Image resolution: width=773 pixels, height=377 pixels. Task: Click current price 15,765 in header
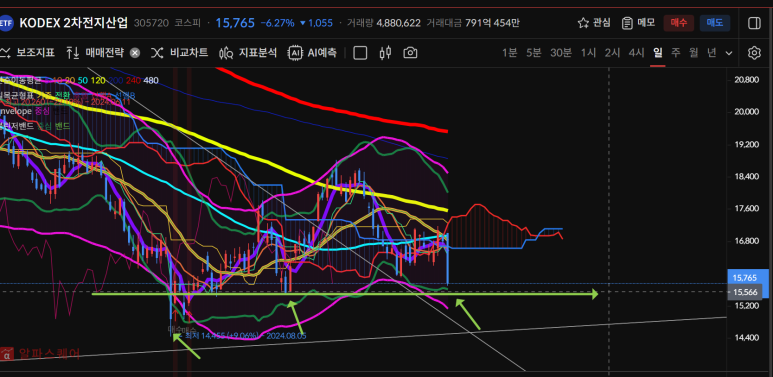235,23
